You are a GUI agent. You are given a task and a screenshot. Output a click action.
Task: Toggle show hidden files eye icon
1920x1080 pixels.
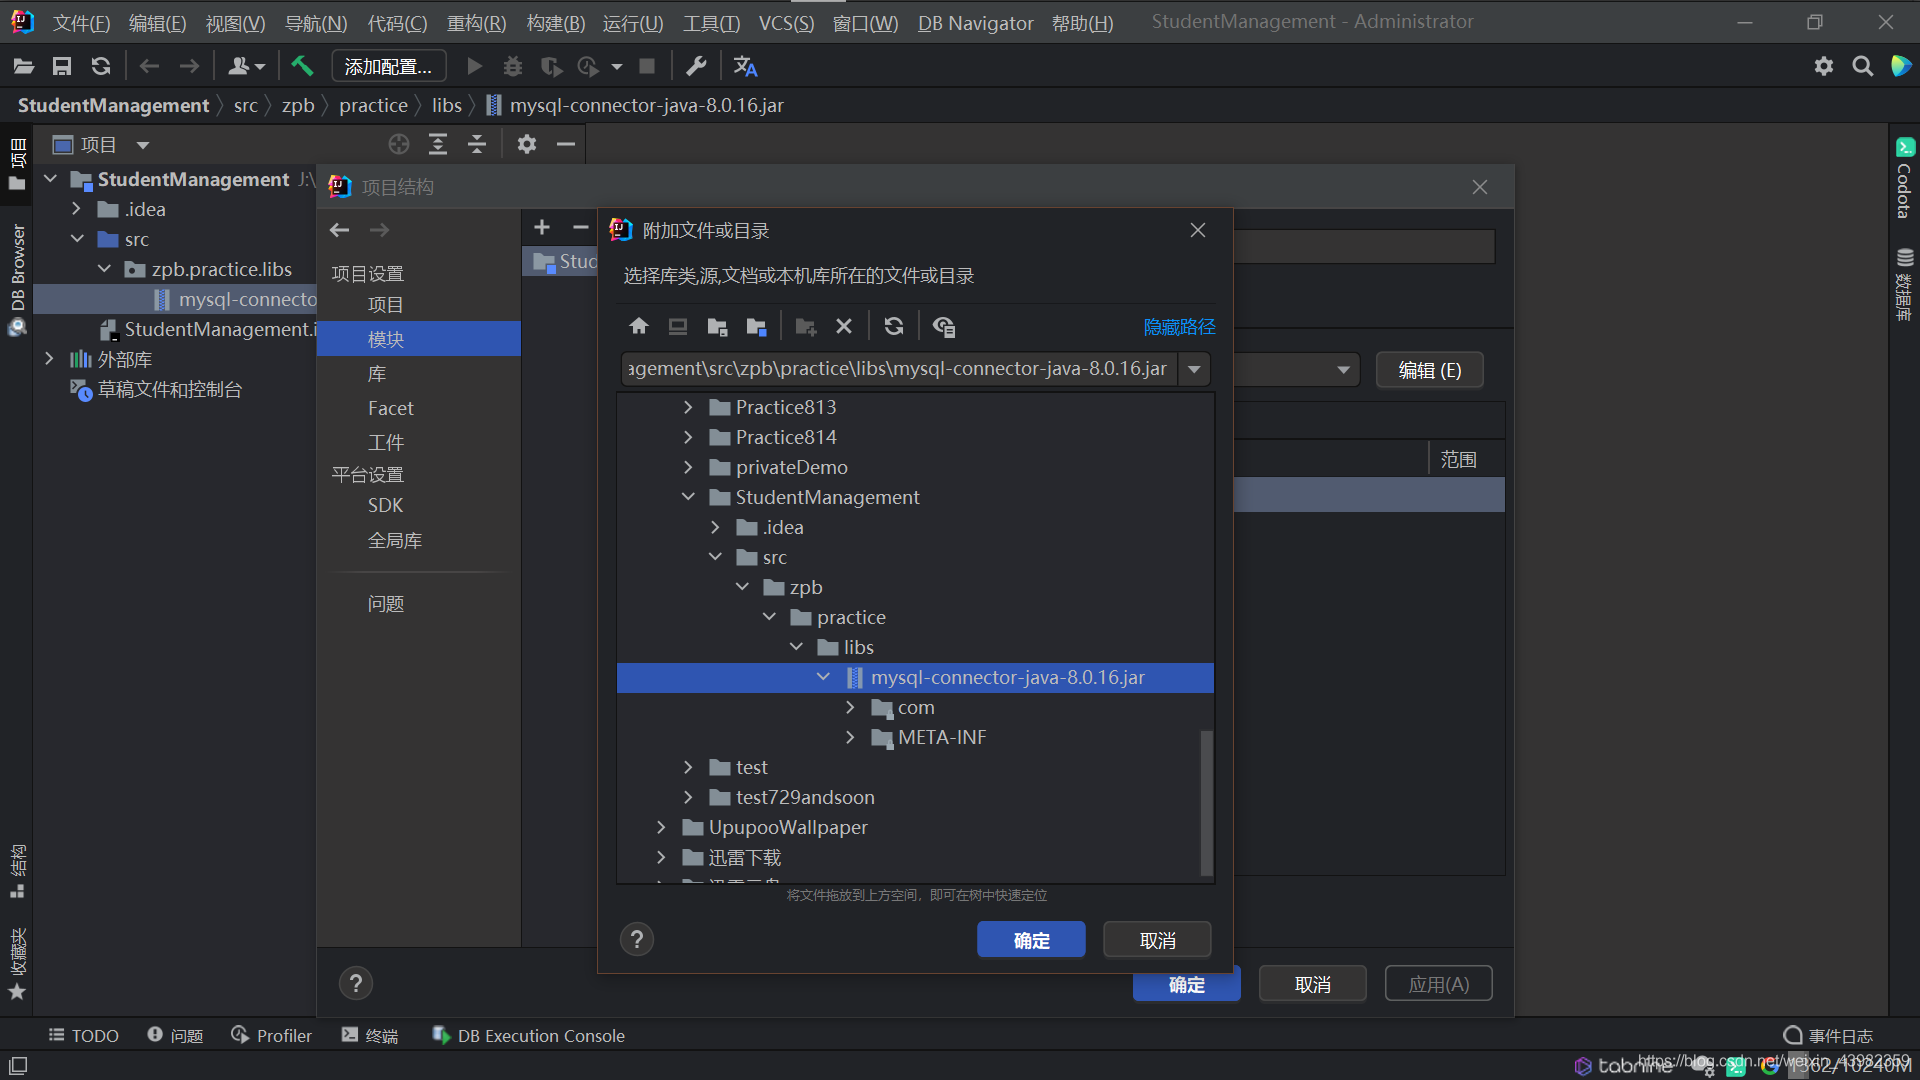point(943,326)
